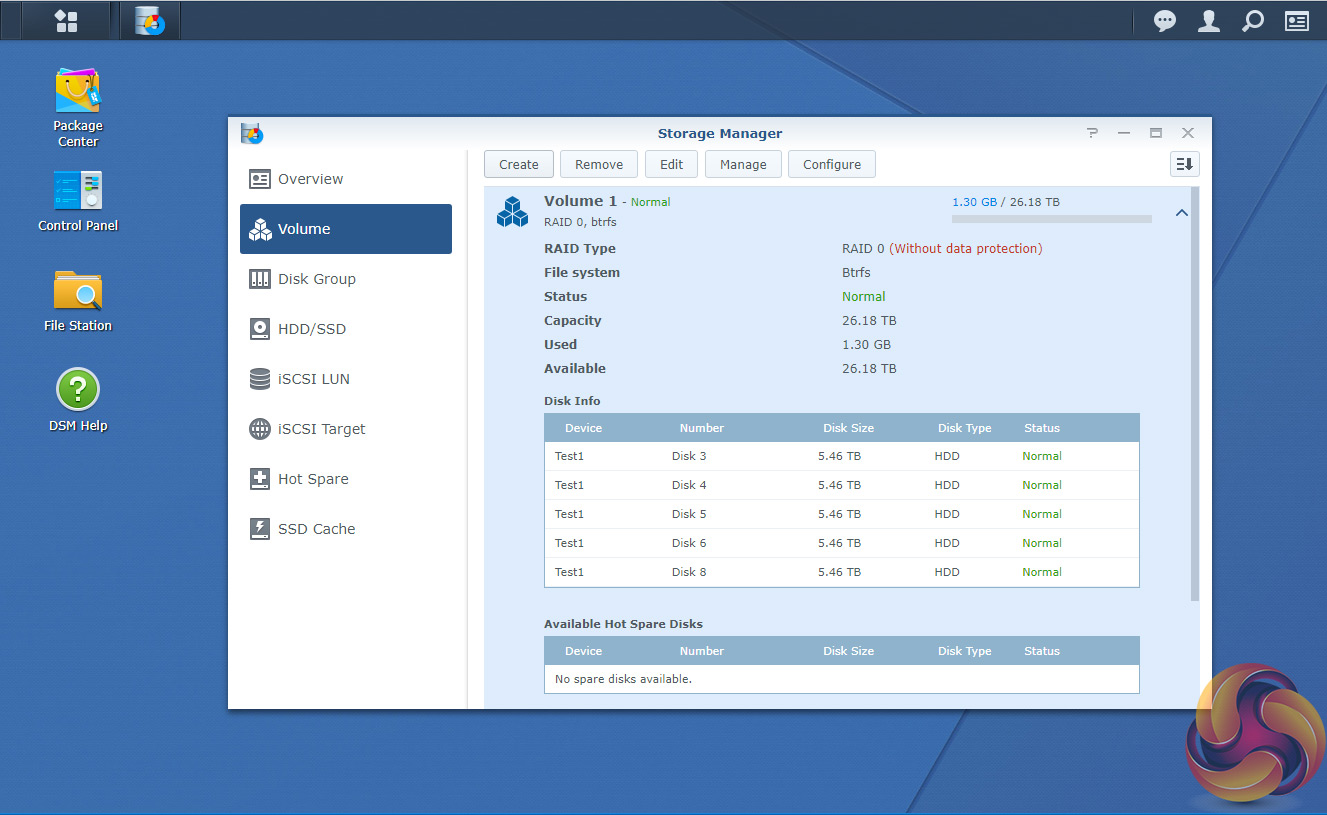Open the notifications chat bubble icon
The width and height of the screenshot is (1327, 815).
[1165, 21]
